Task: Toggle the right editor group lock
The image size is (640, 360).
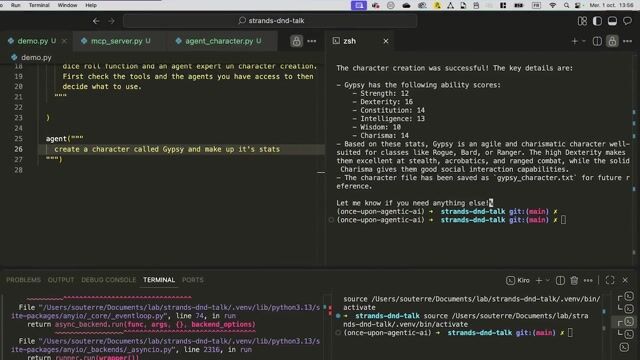Action: pos(612,41)
